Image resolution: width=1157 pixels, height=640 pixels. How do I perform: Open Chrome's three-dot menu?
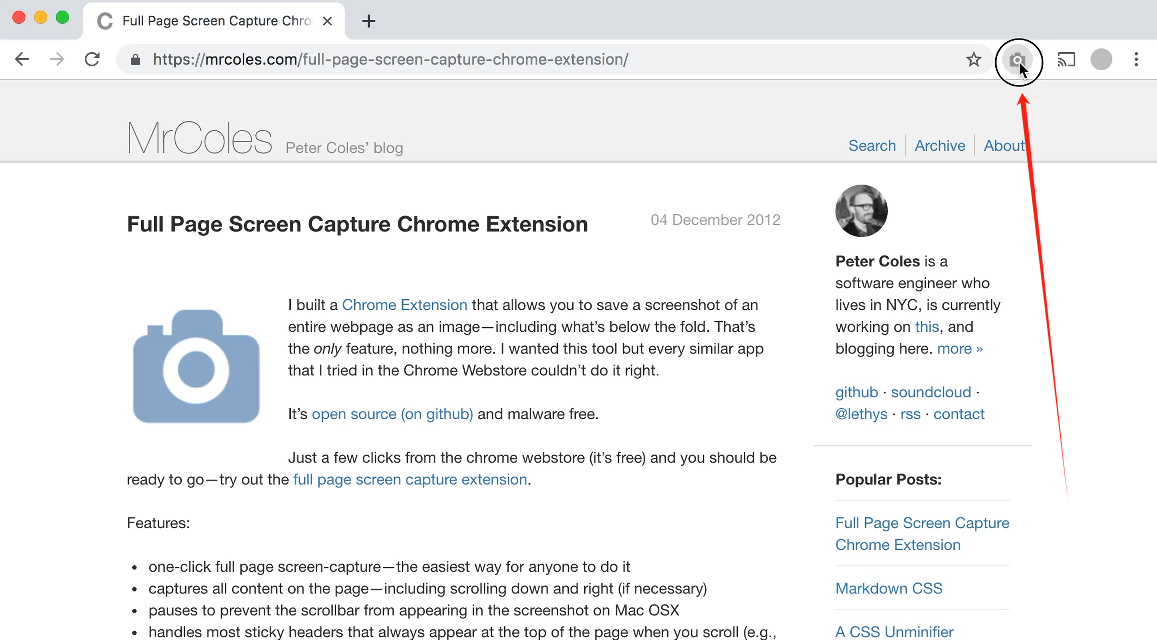[x=1136, y=60]
